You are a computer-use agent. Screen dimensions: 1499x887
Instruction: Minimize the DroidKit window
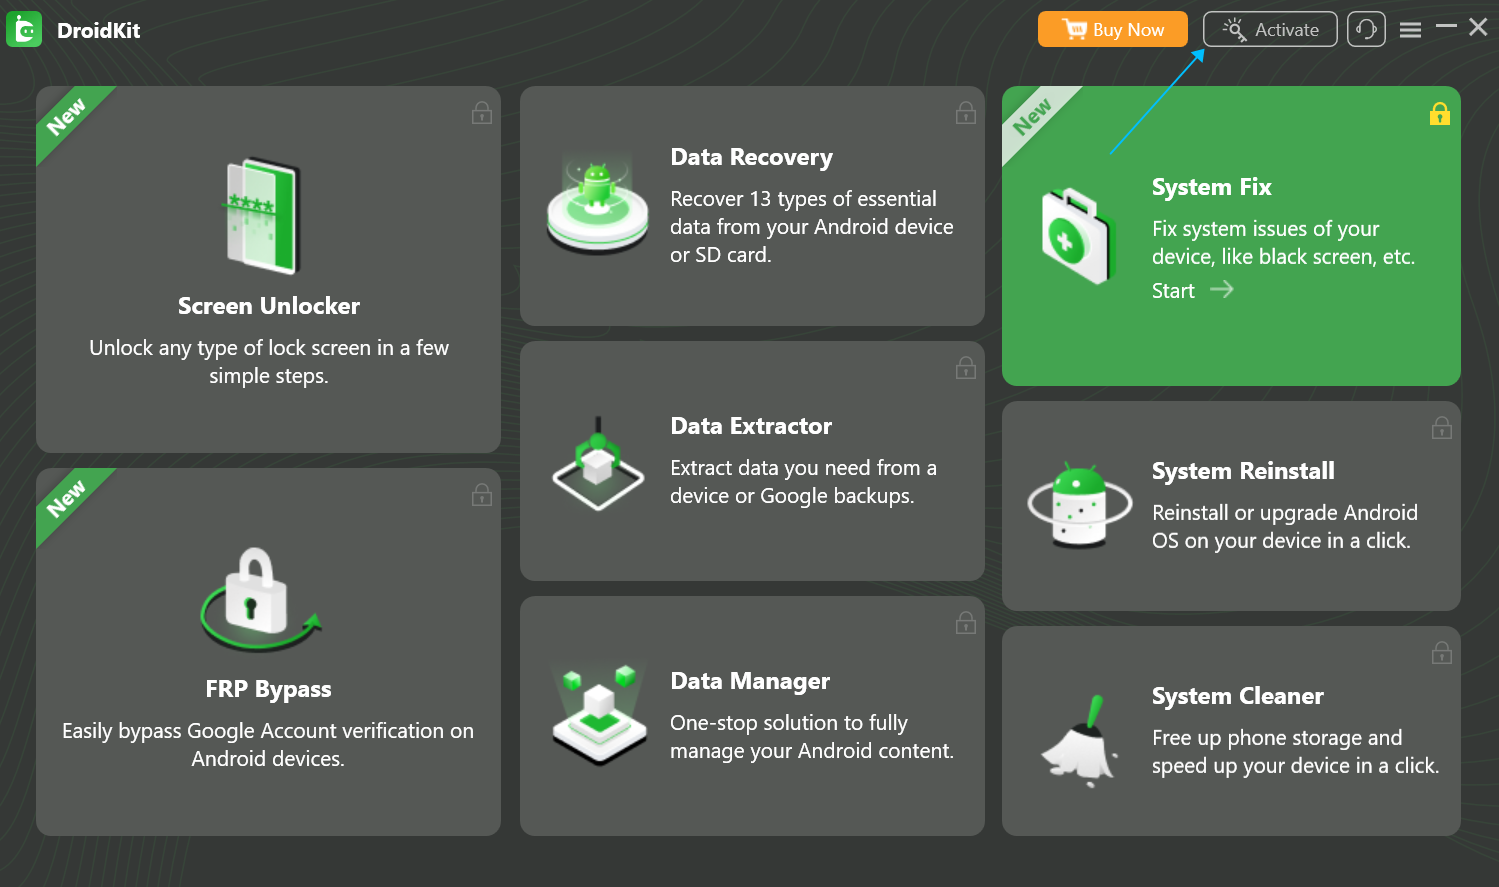(x=1446, y=27)
